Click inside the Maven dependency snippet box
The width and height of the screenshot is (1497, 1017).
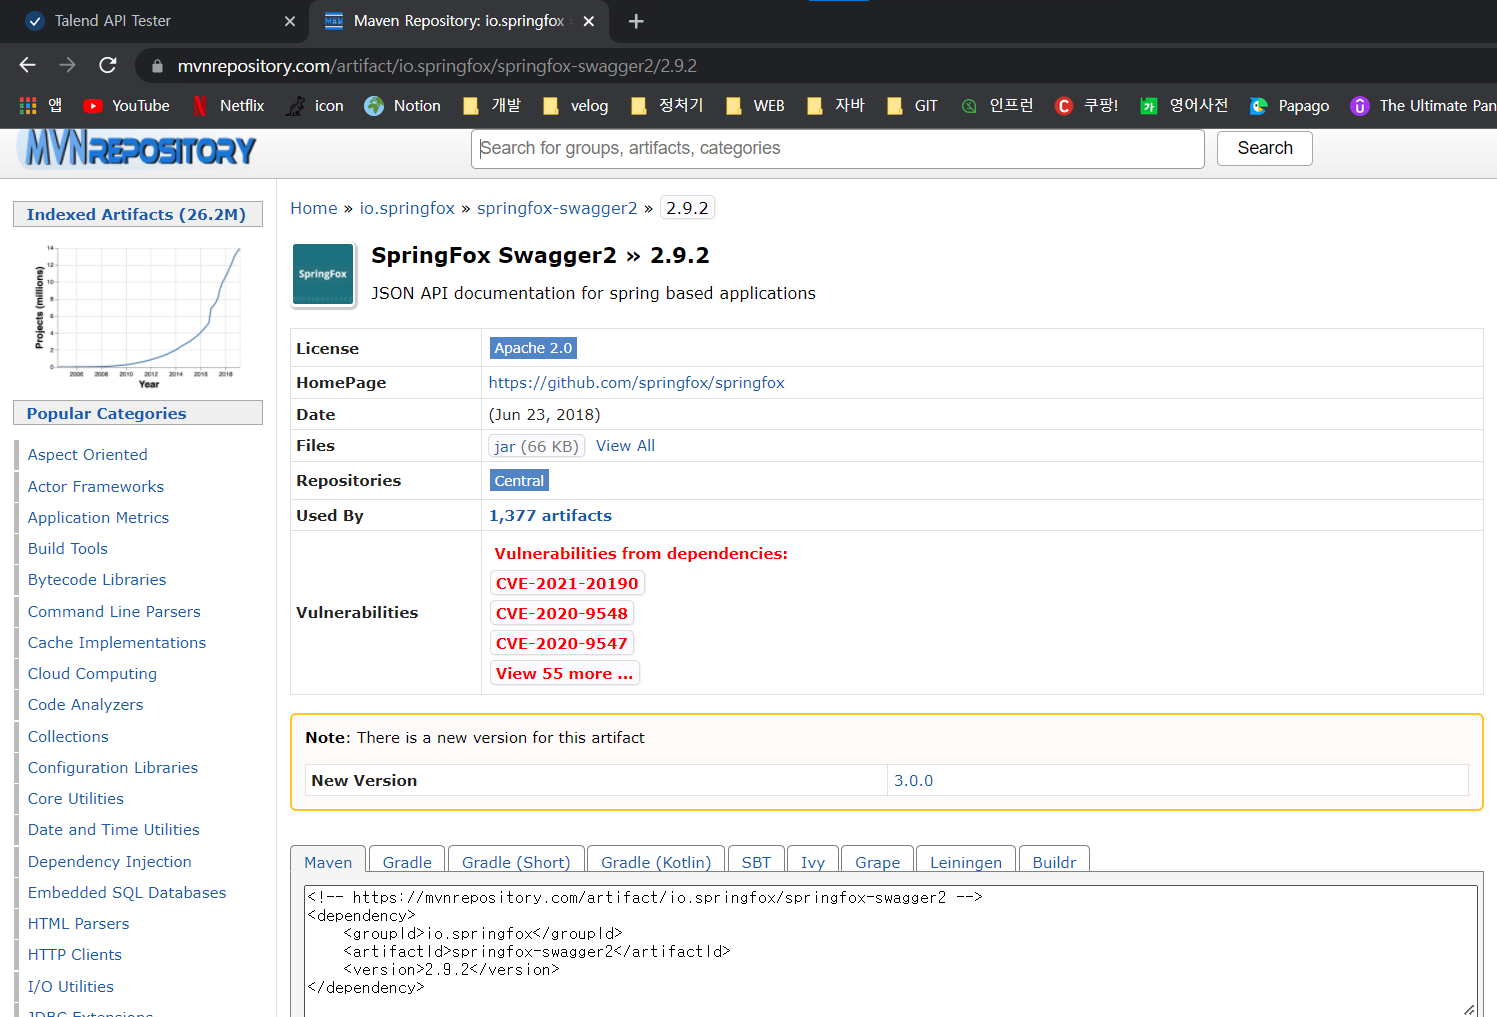[x=890, y=950]
